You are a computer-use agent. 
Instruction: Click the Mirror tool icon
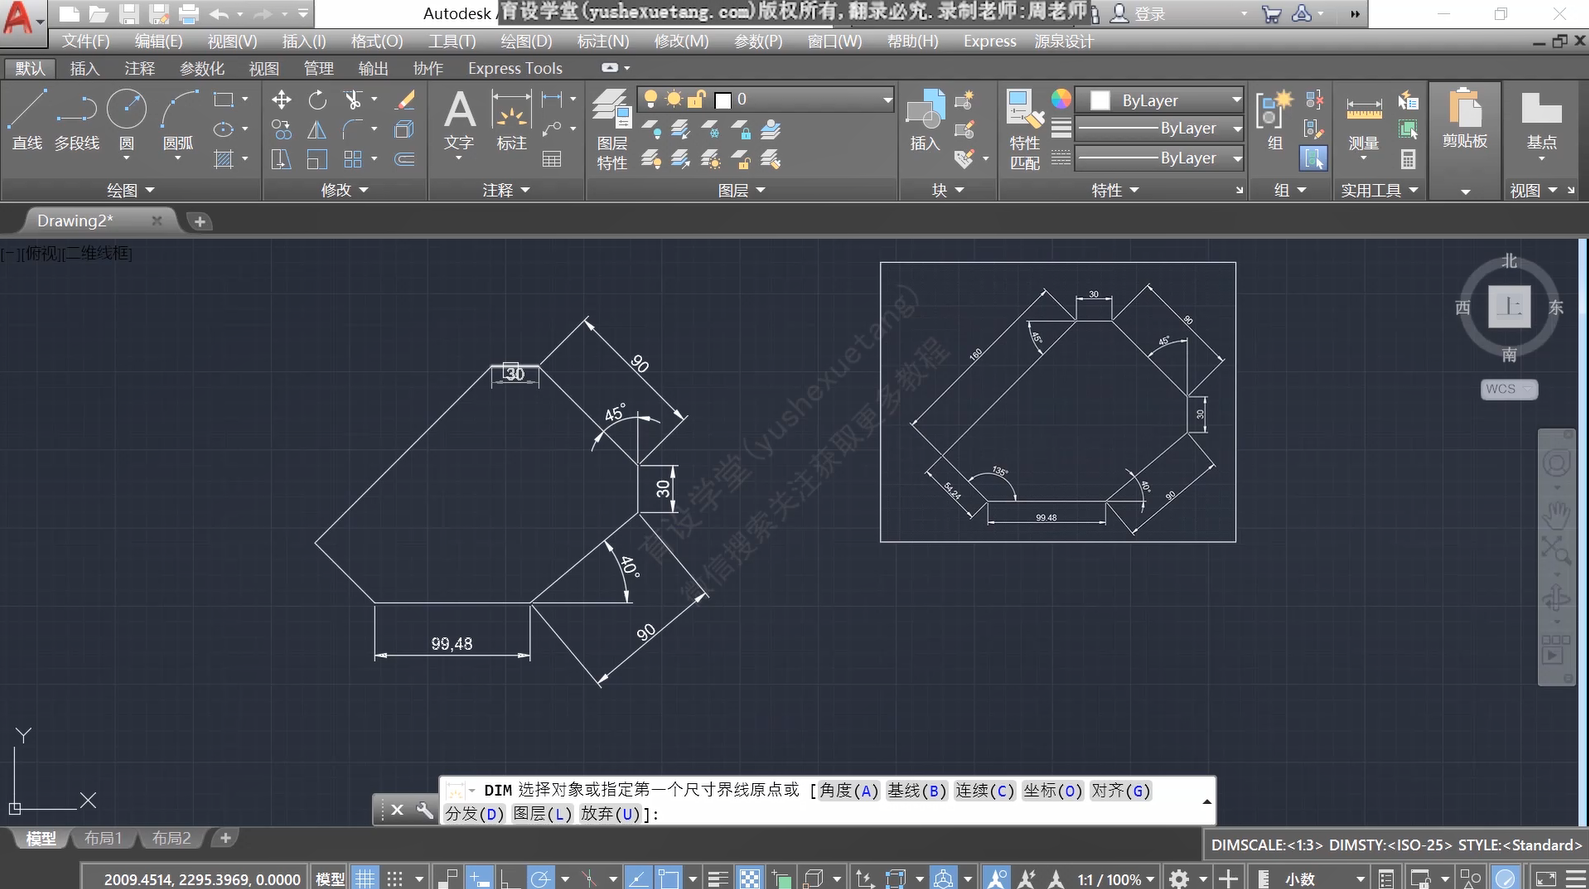317,129
